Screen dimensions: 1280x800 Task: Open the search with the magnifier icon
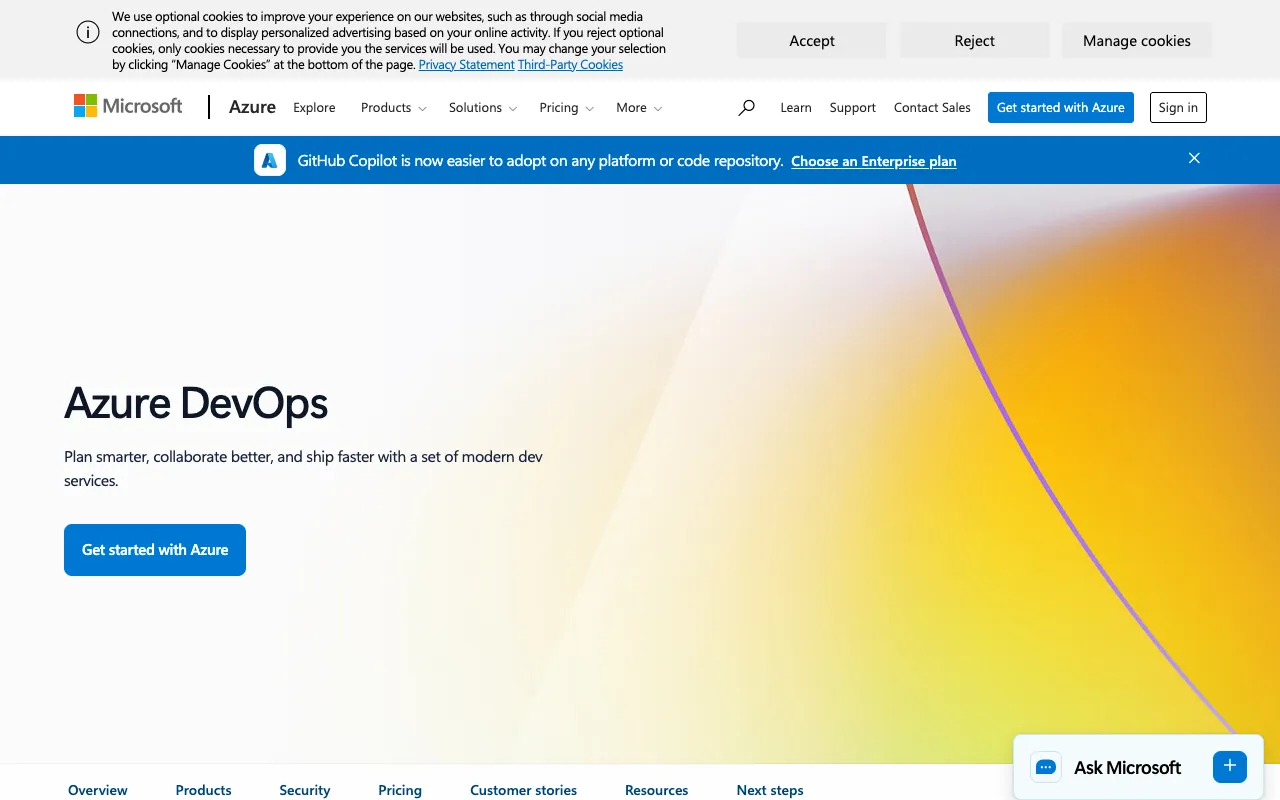746,107
